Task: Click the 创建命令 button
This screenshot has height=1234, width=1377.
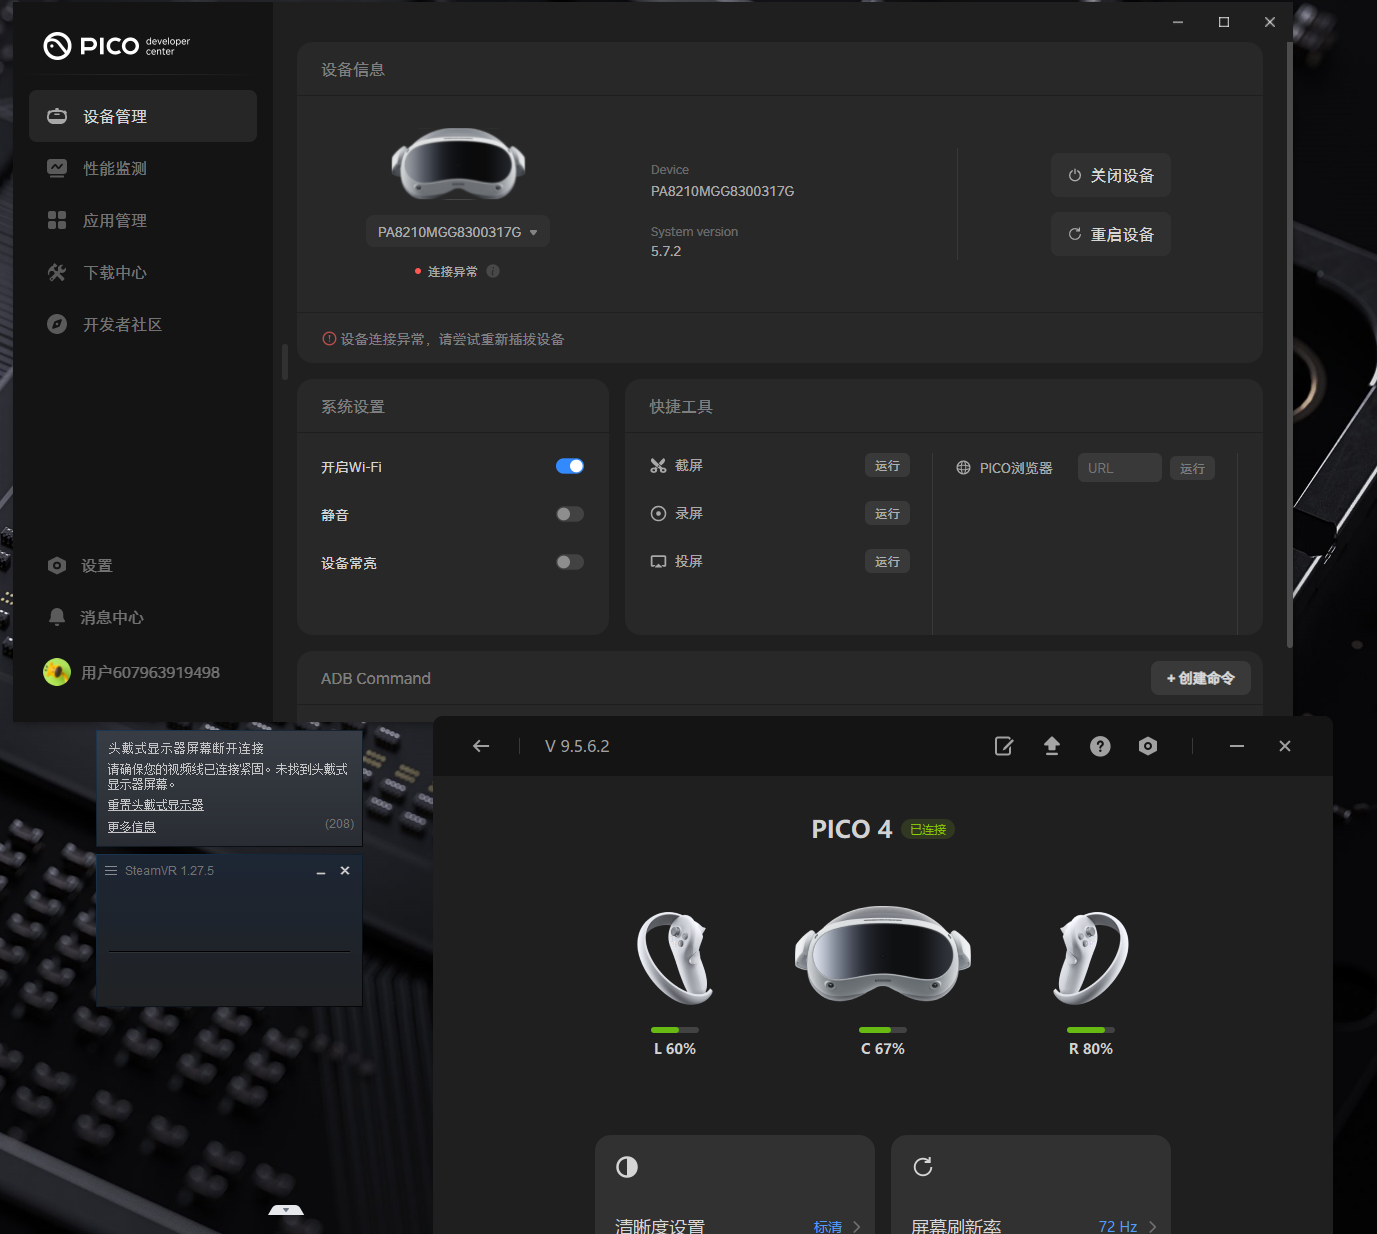Action: coord(1201,678)
